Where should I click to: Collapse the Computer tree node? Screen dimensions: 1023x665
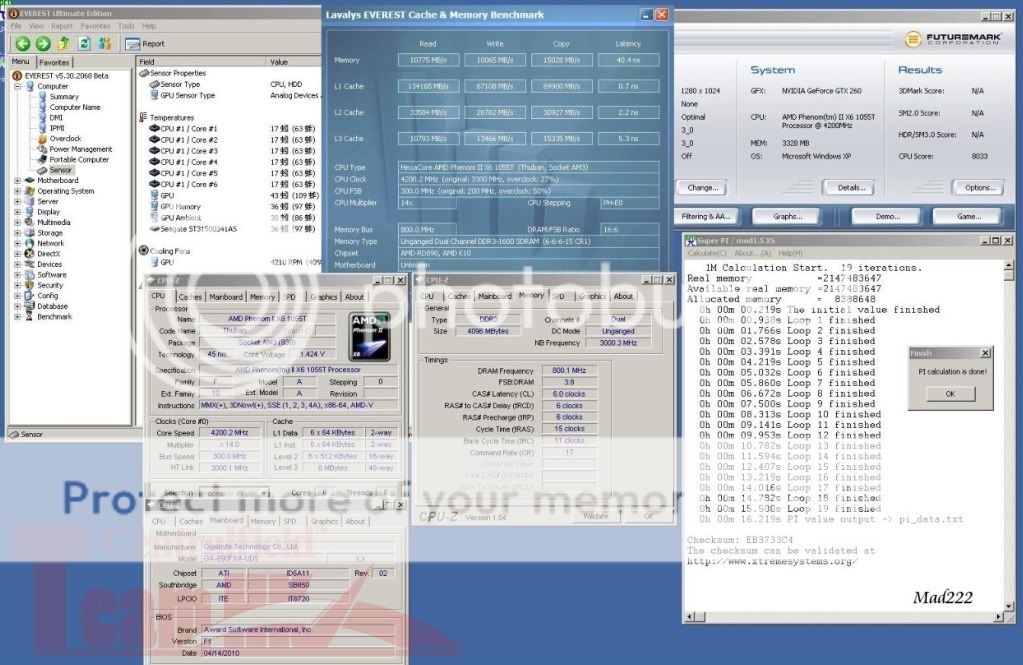[17, 86]
